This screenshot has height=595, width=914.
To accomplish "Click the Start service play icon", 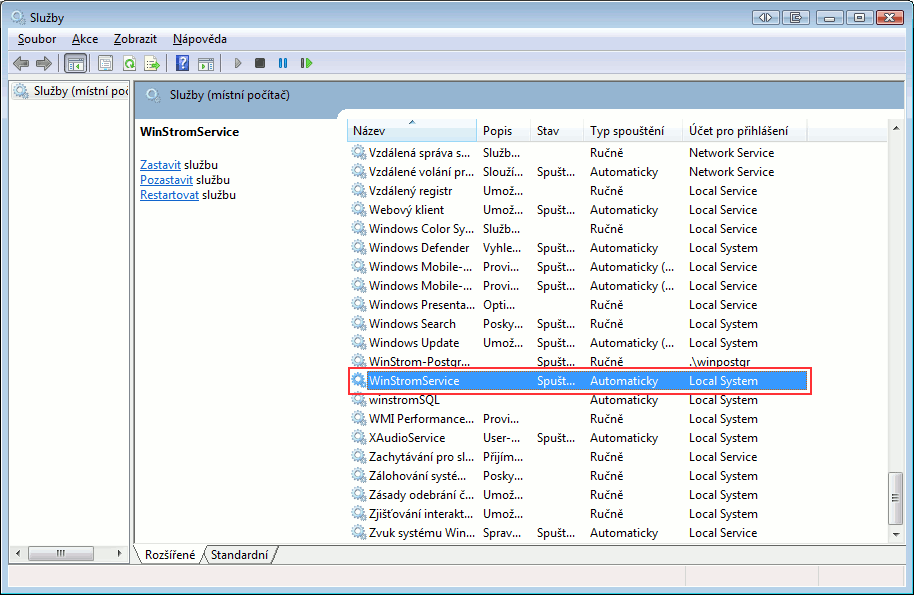I will coord(237,63).
